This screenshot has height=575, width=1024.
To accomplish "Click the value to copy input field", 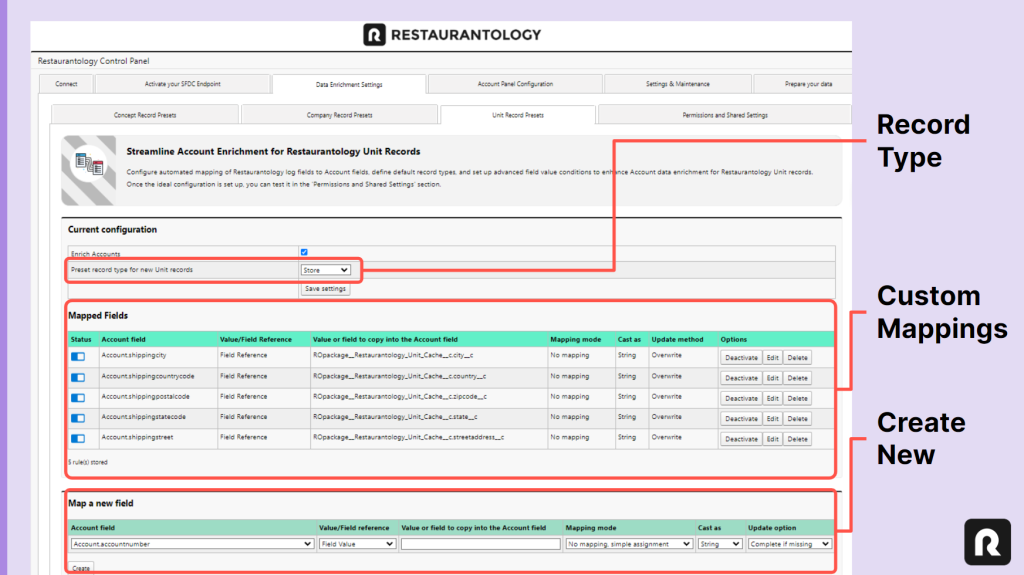I will click(481, 544).
